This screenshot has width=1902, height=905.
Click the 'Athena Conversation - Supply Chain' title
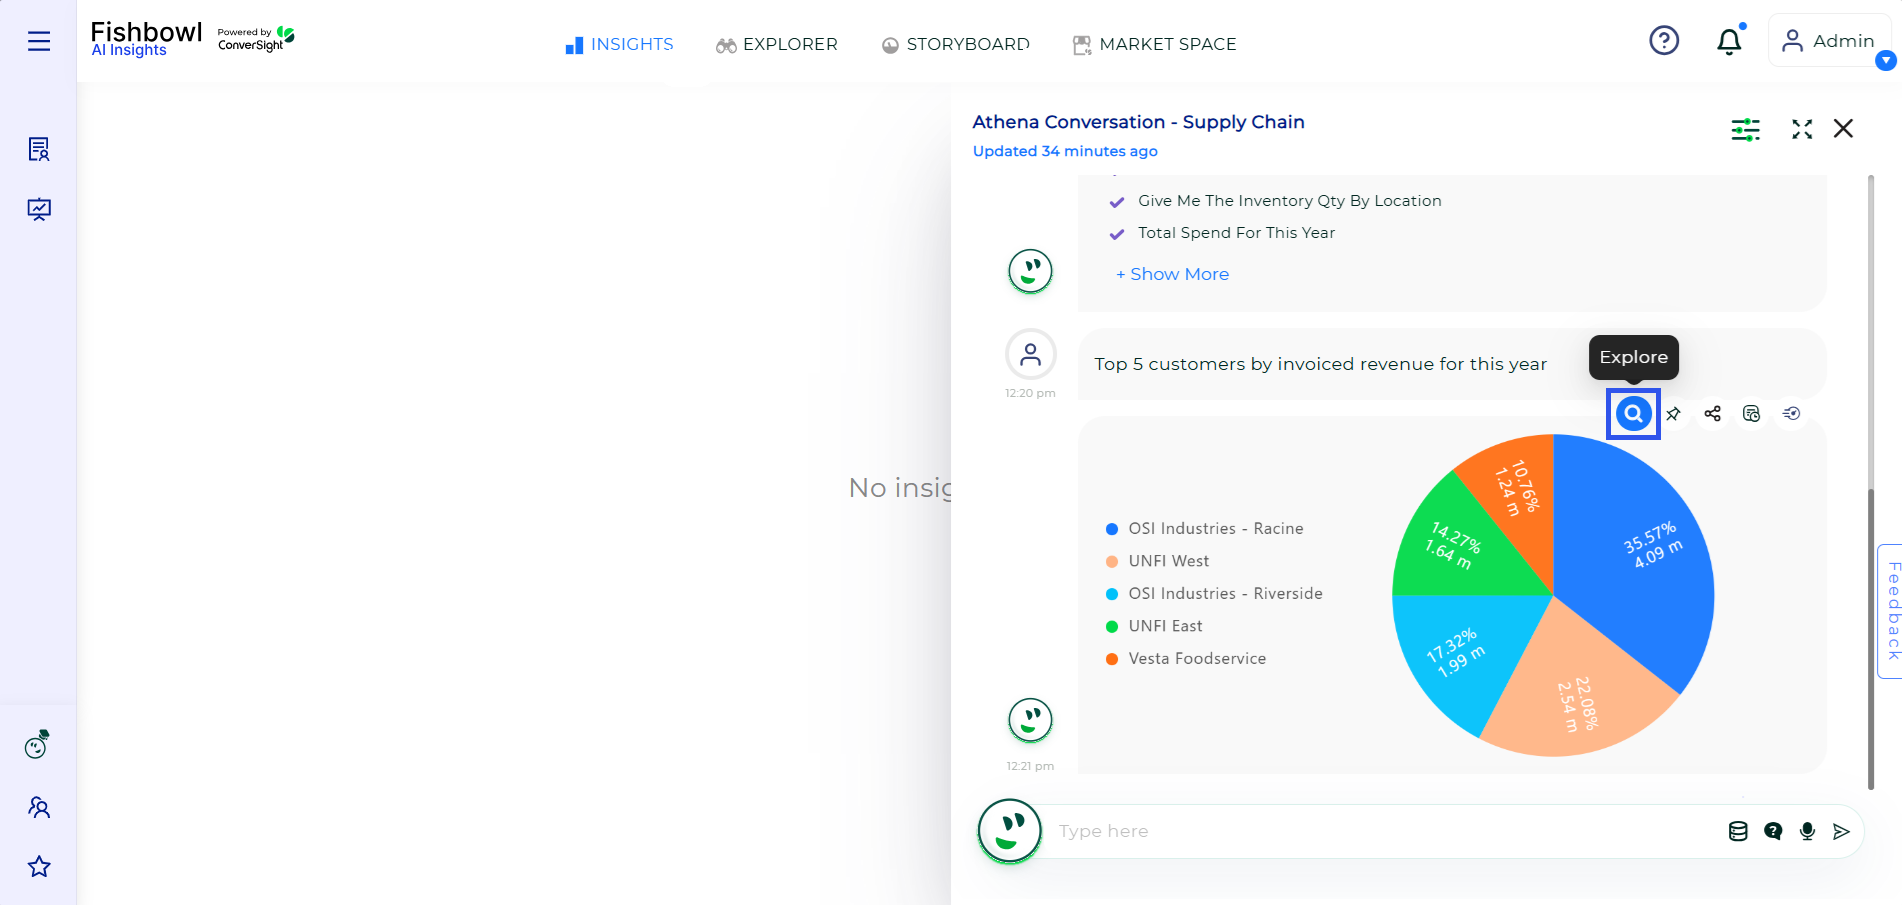(x=1138, y=122)
